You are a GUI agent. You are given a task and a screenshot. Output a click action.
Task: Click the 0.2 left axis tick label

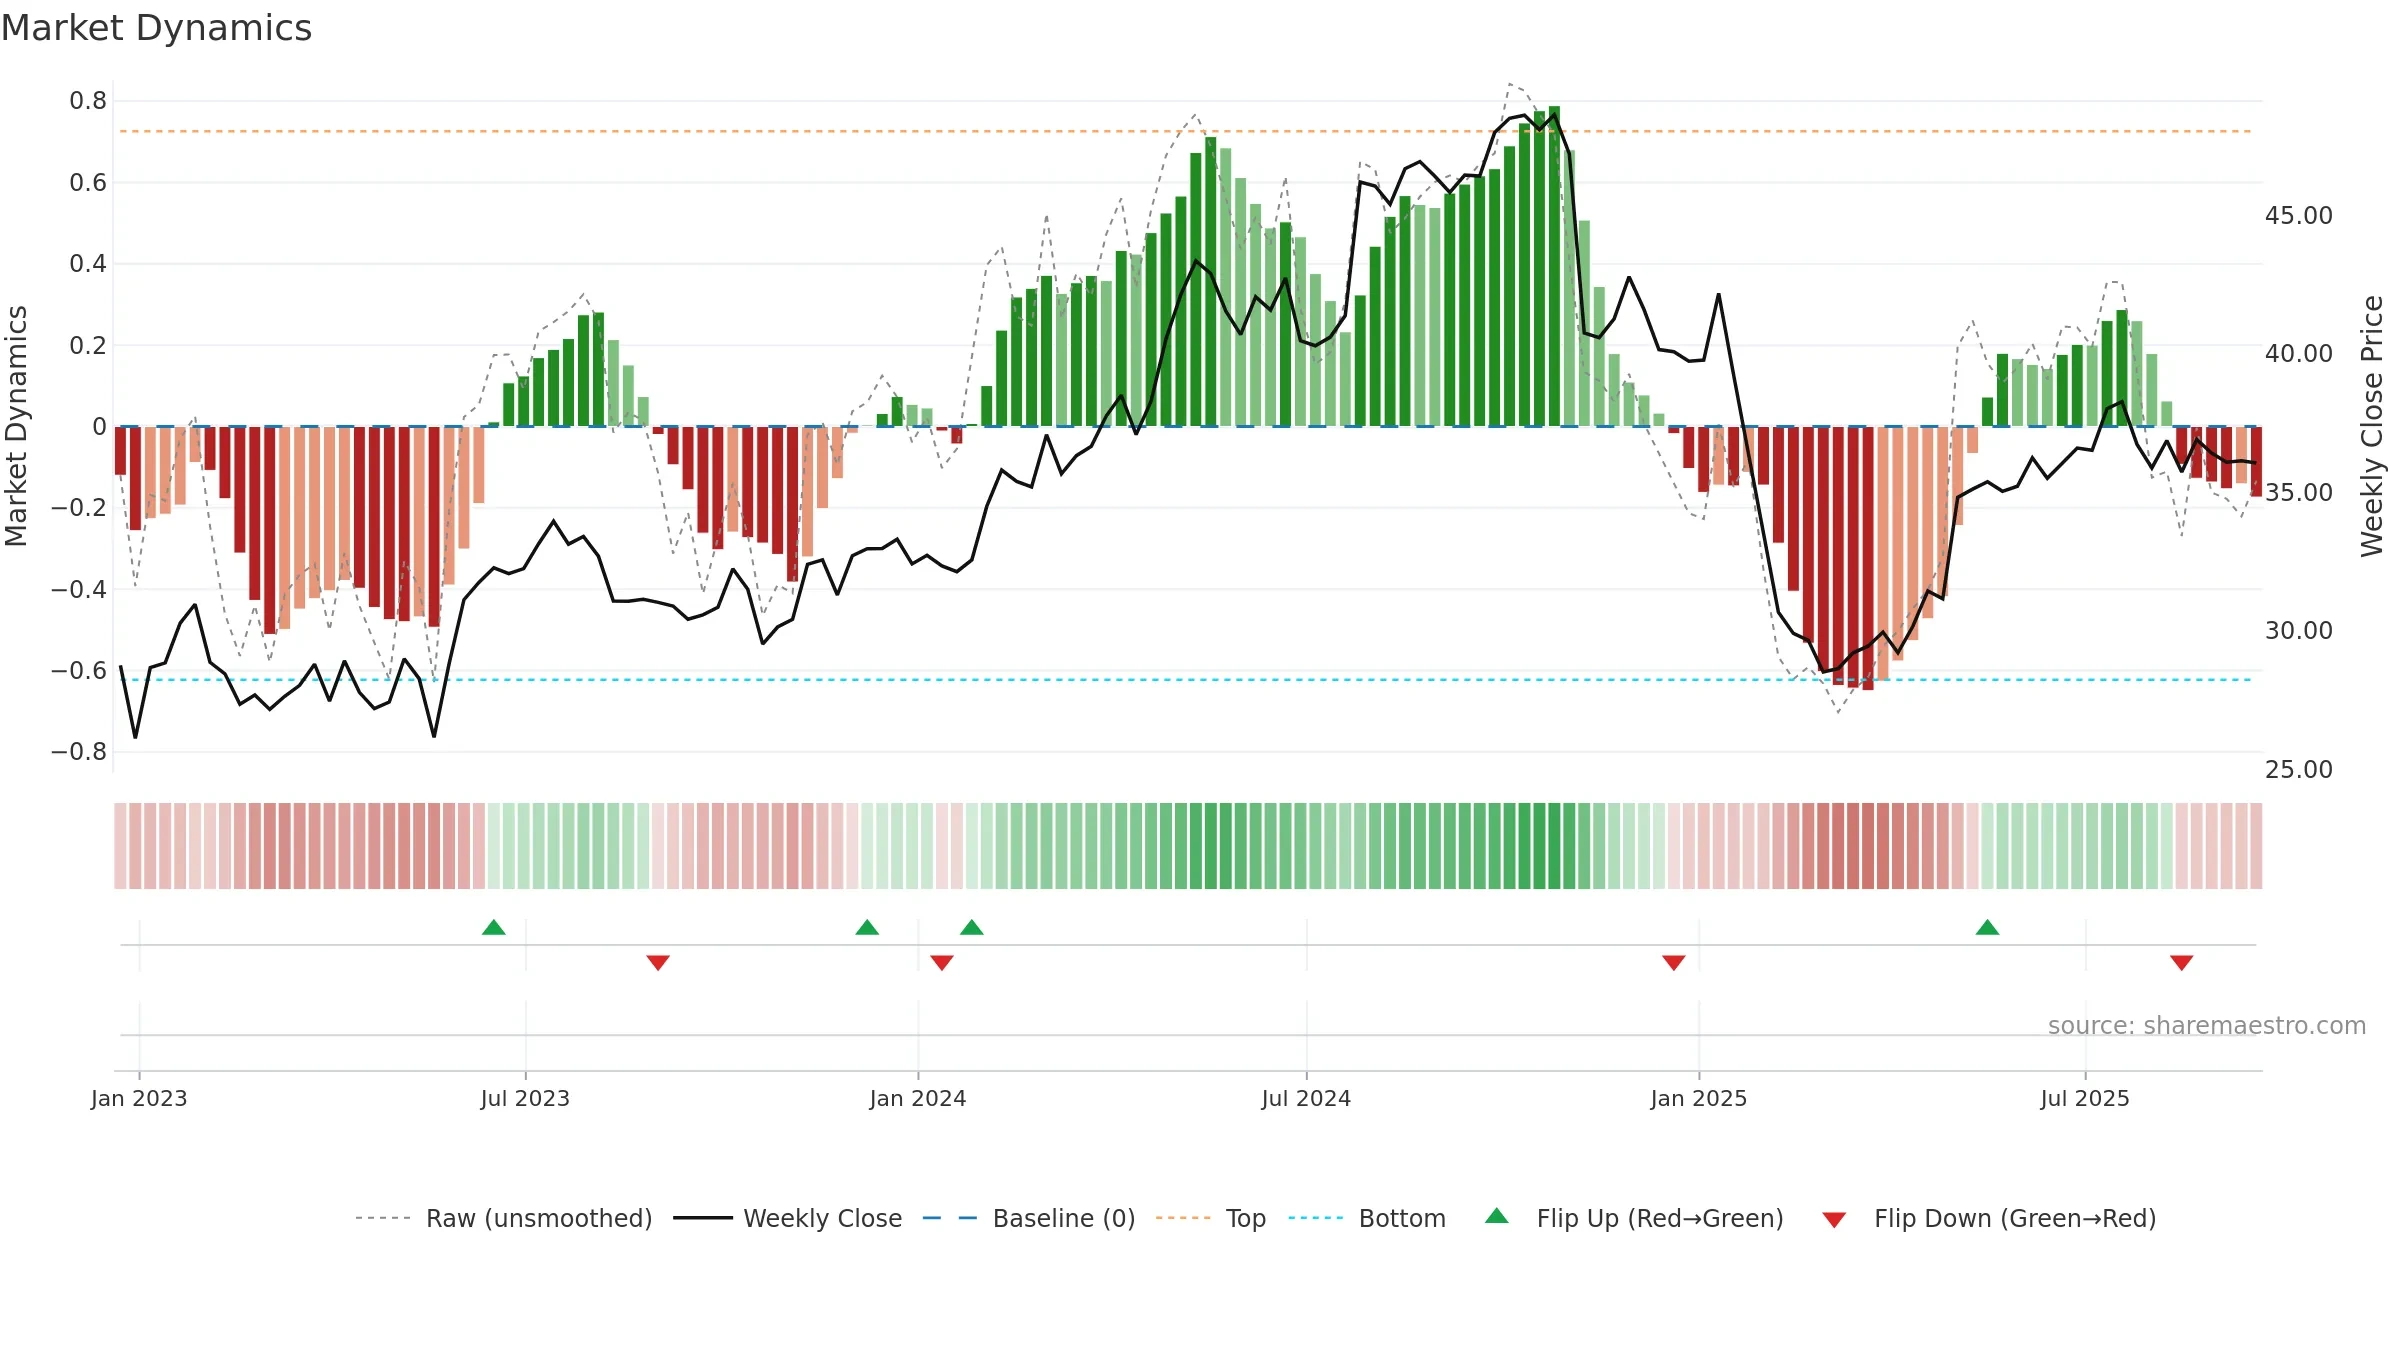coord(88,345)
